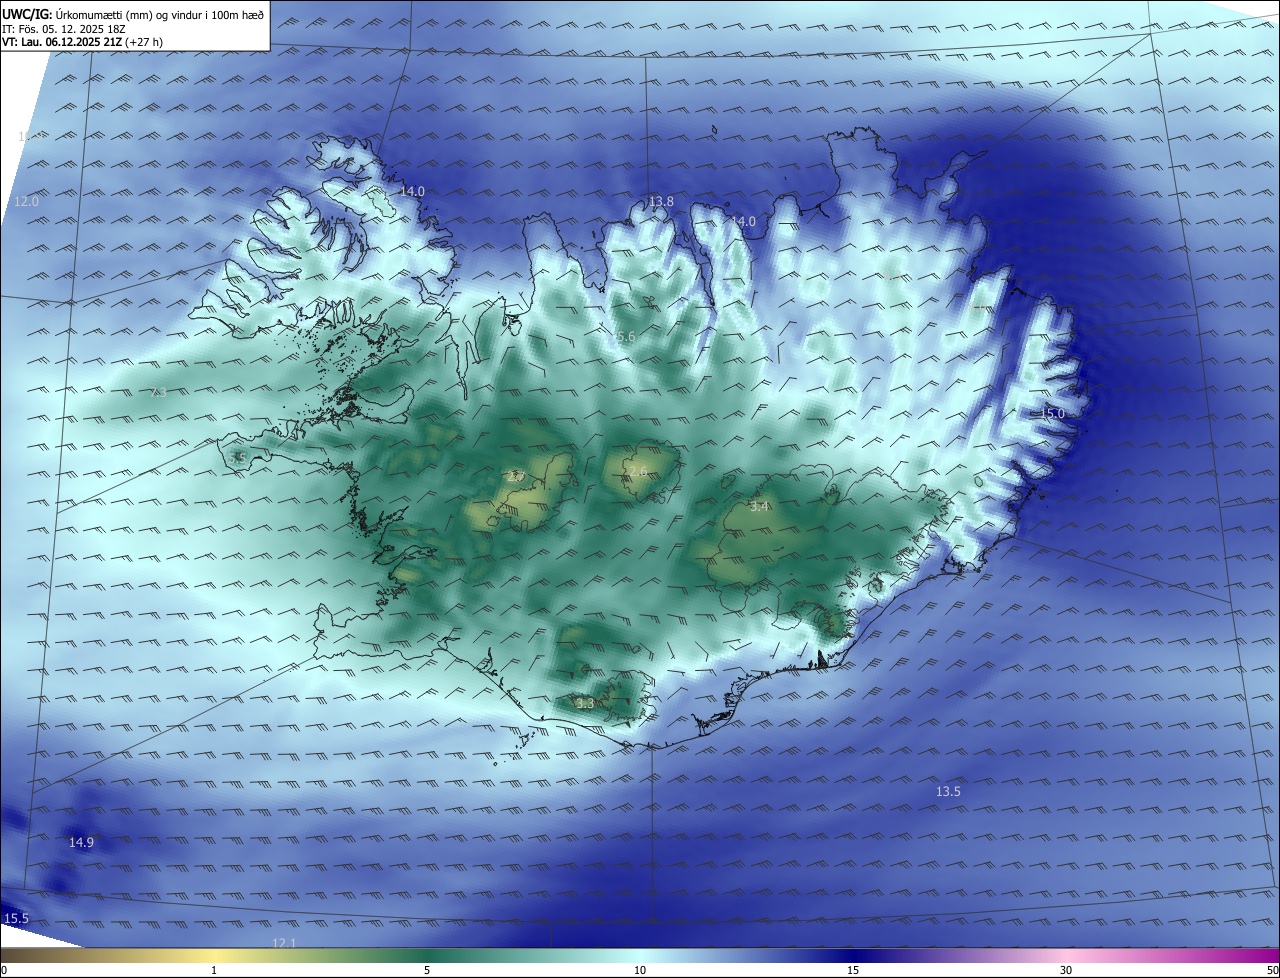Click the title 'Úrkomumætti (mm) og vindur í 100m hæð'
Image resolution: width=1280 pixels, height=978 pixels.
point(159,15)
